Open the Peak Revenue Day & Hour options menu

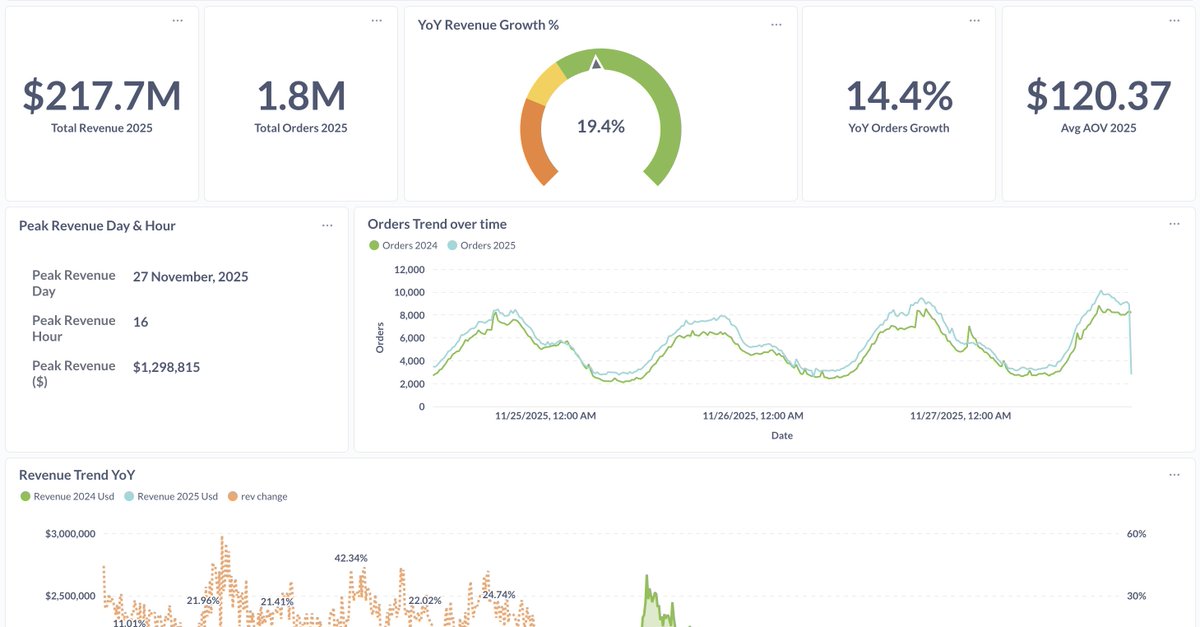327,225
